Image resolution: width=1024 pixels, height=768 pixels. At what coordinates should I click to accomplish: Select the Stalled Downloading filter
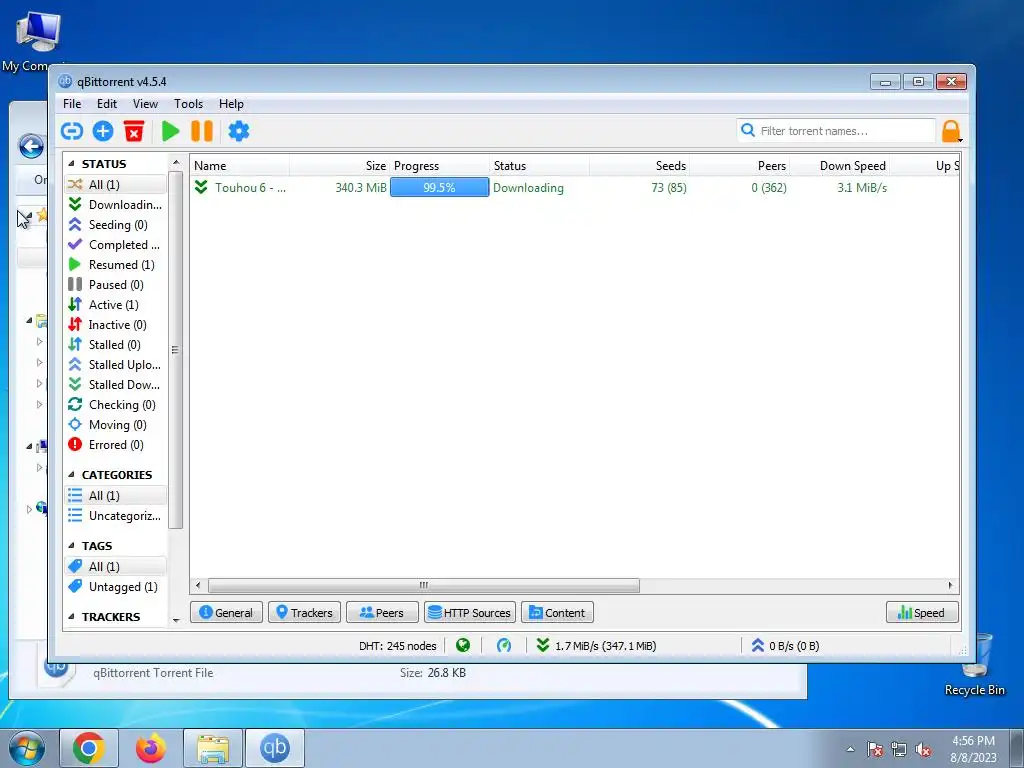click(x=116, y=385)
